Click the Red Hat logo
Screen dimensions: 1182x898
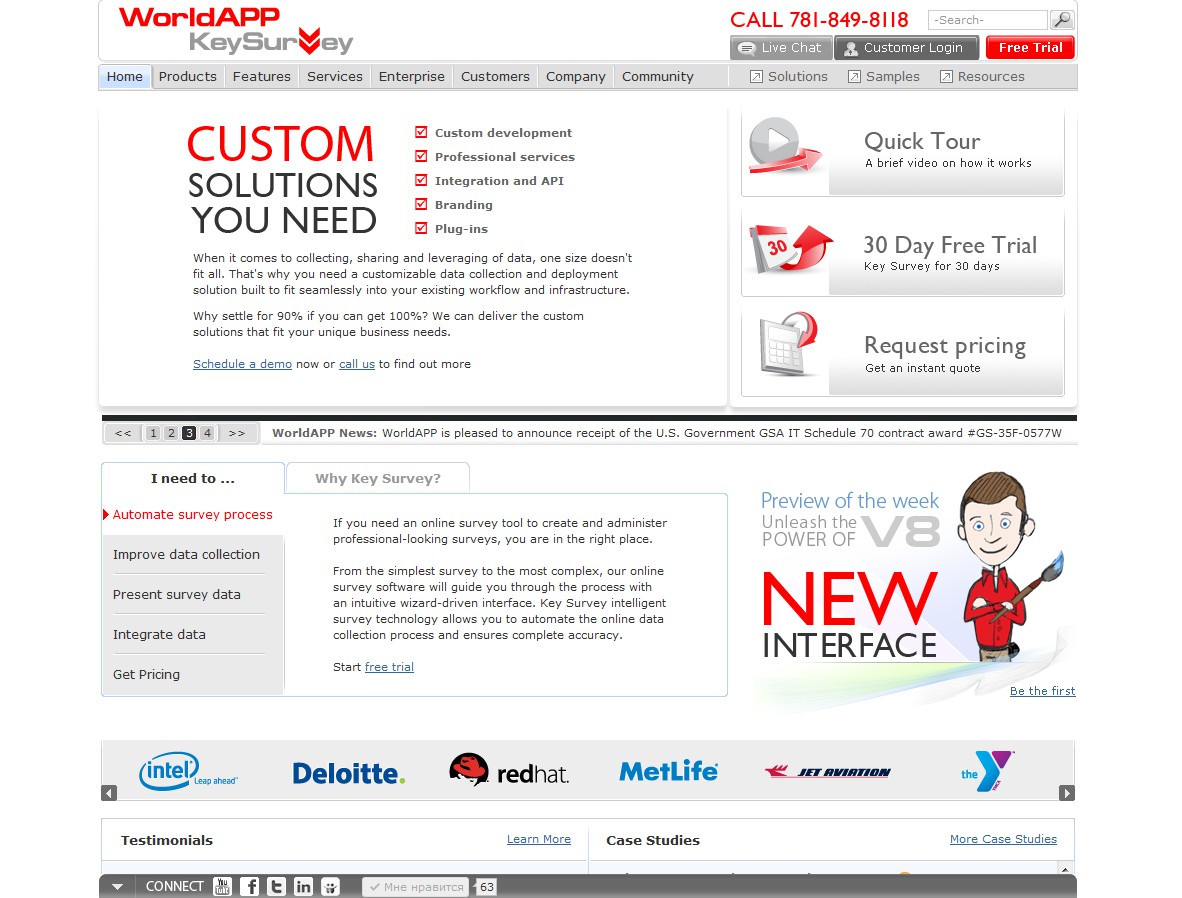click(509, 771)
